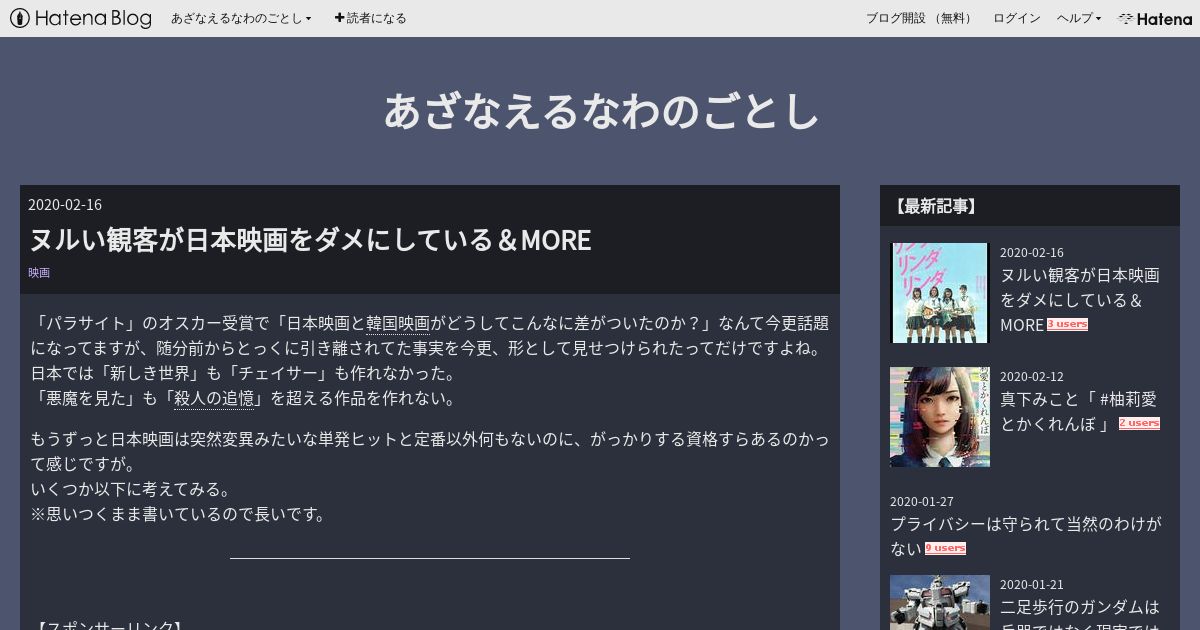Expand the ヘルプ dropdown menu
Screen dimensions: 1200x630
[x=1079, y=18]
